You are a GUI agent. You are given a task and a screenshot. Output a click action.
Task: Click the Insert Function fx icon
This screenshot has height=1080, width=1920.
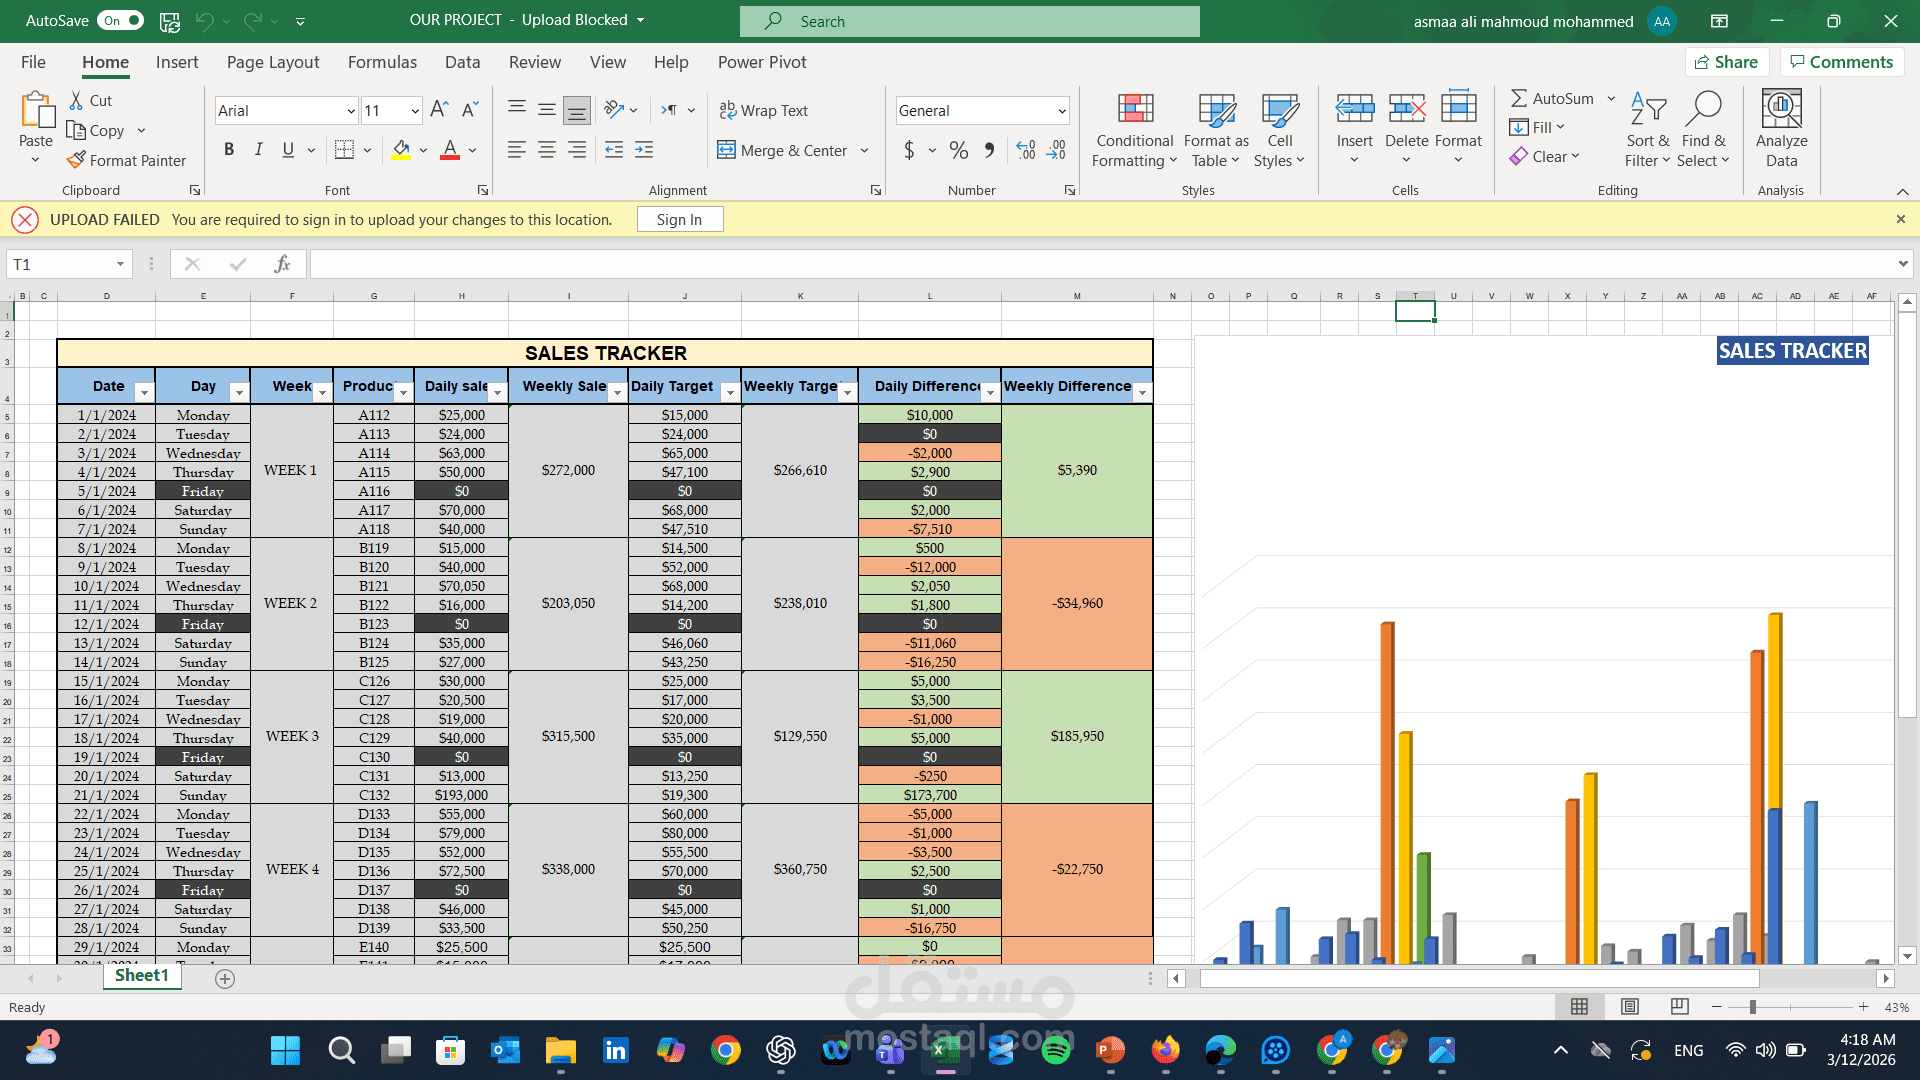click(282, 264)
